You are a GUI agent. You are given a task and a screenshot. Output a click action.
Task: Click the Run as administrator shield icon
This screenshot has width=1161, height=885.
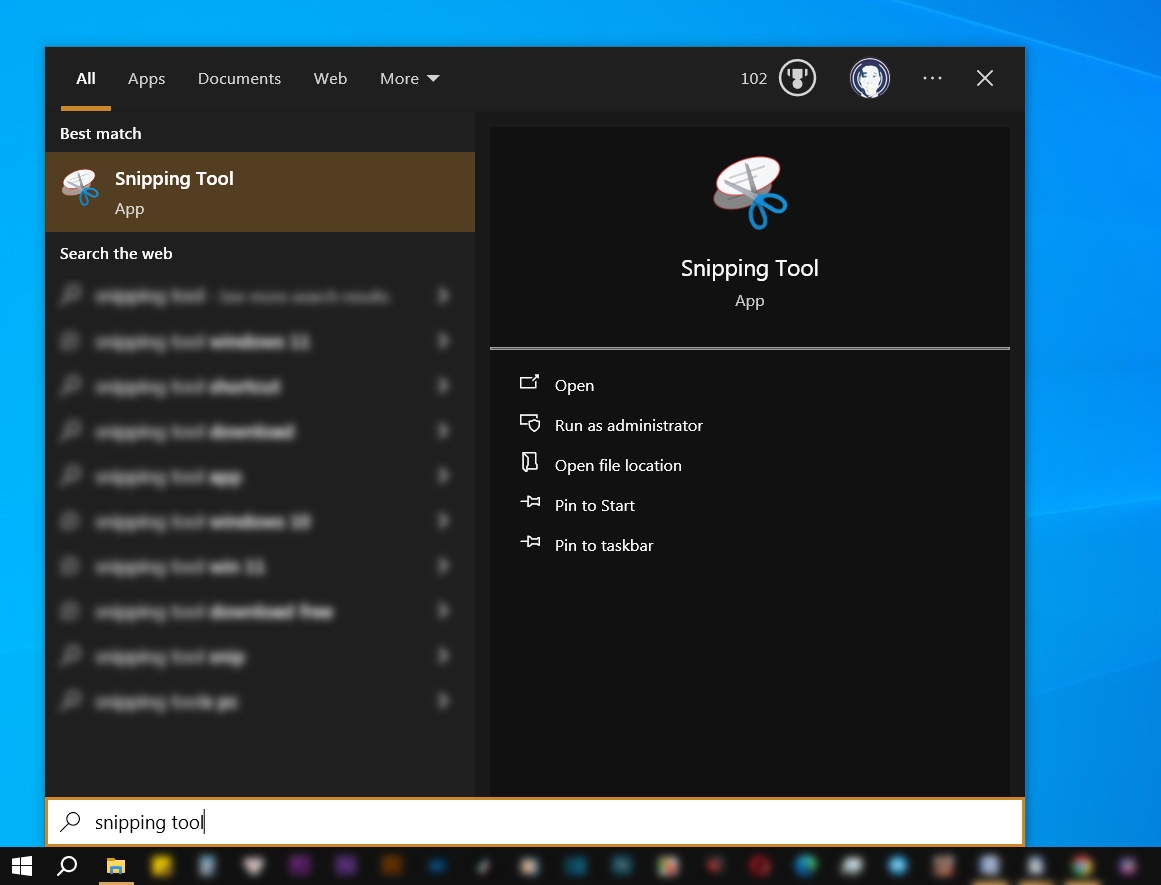coord(531,423)
